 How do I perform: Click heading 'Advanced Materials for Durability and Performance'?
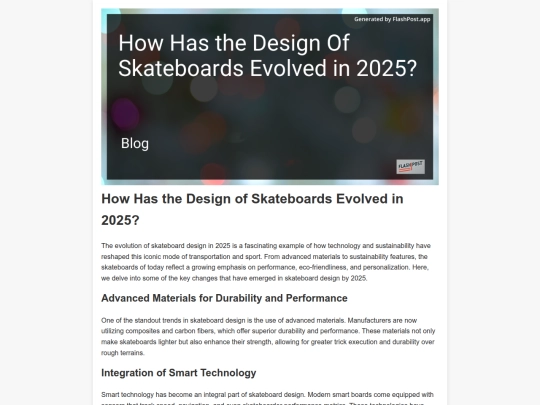pos(224,298)
